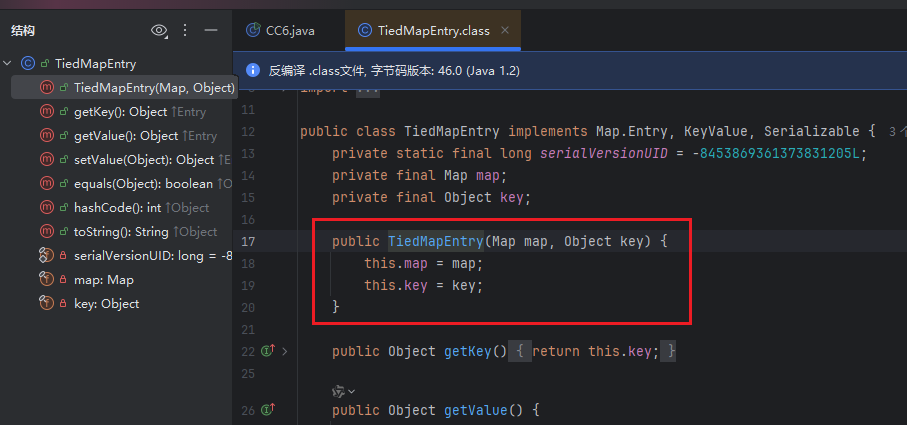Expand the folded getKey() method arrow
Viewport: 907px width, 425px height.
(285, 351)
